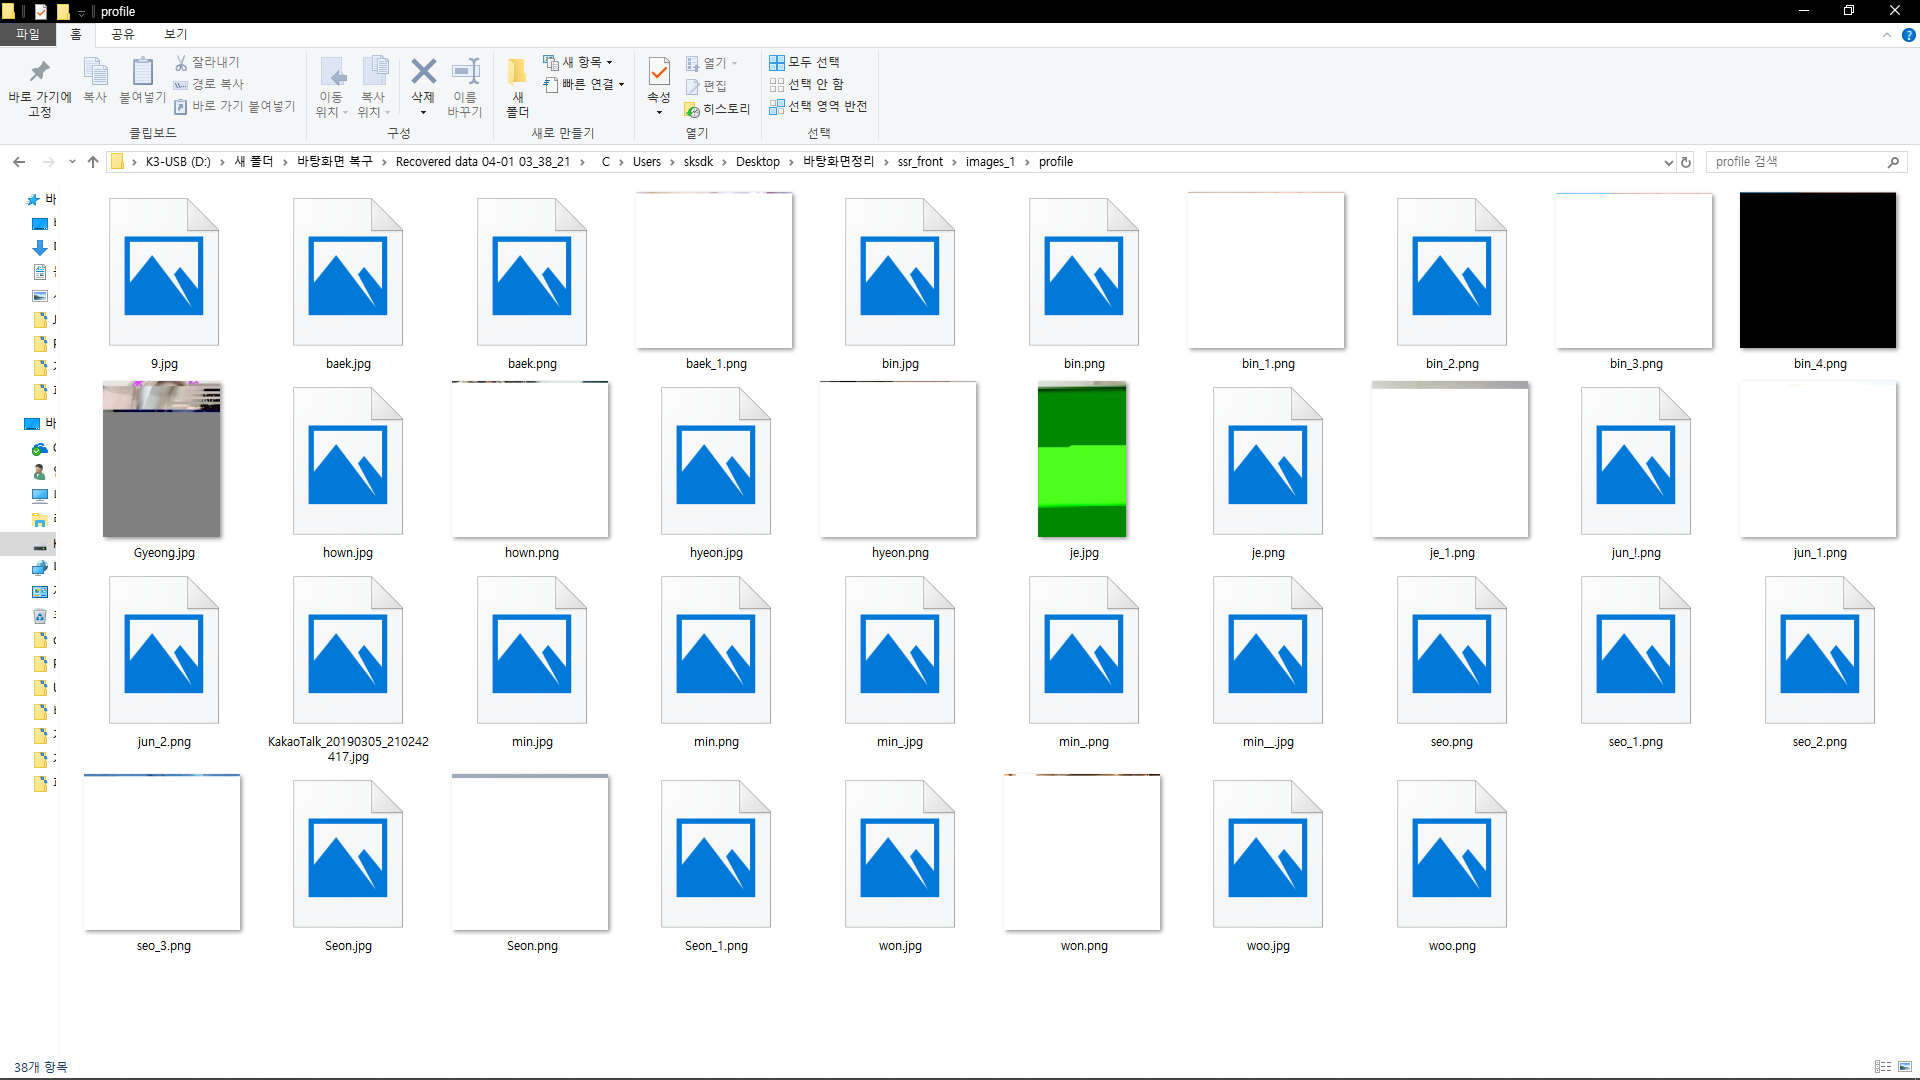This screenshot has height=1080, width=1920.
Task: Click ssr_front in the breadcrumb path
Action: pos(920,162)
